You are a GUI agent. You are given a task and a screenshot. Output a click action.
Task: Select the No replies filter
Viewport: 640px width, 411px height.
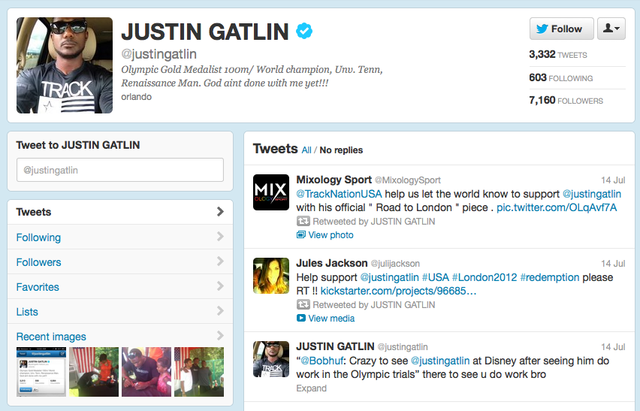click(341, 150)
